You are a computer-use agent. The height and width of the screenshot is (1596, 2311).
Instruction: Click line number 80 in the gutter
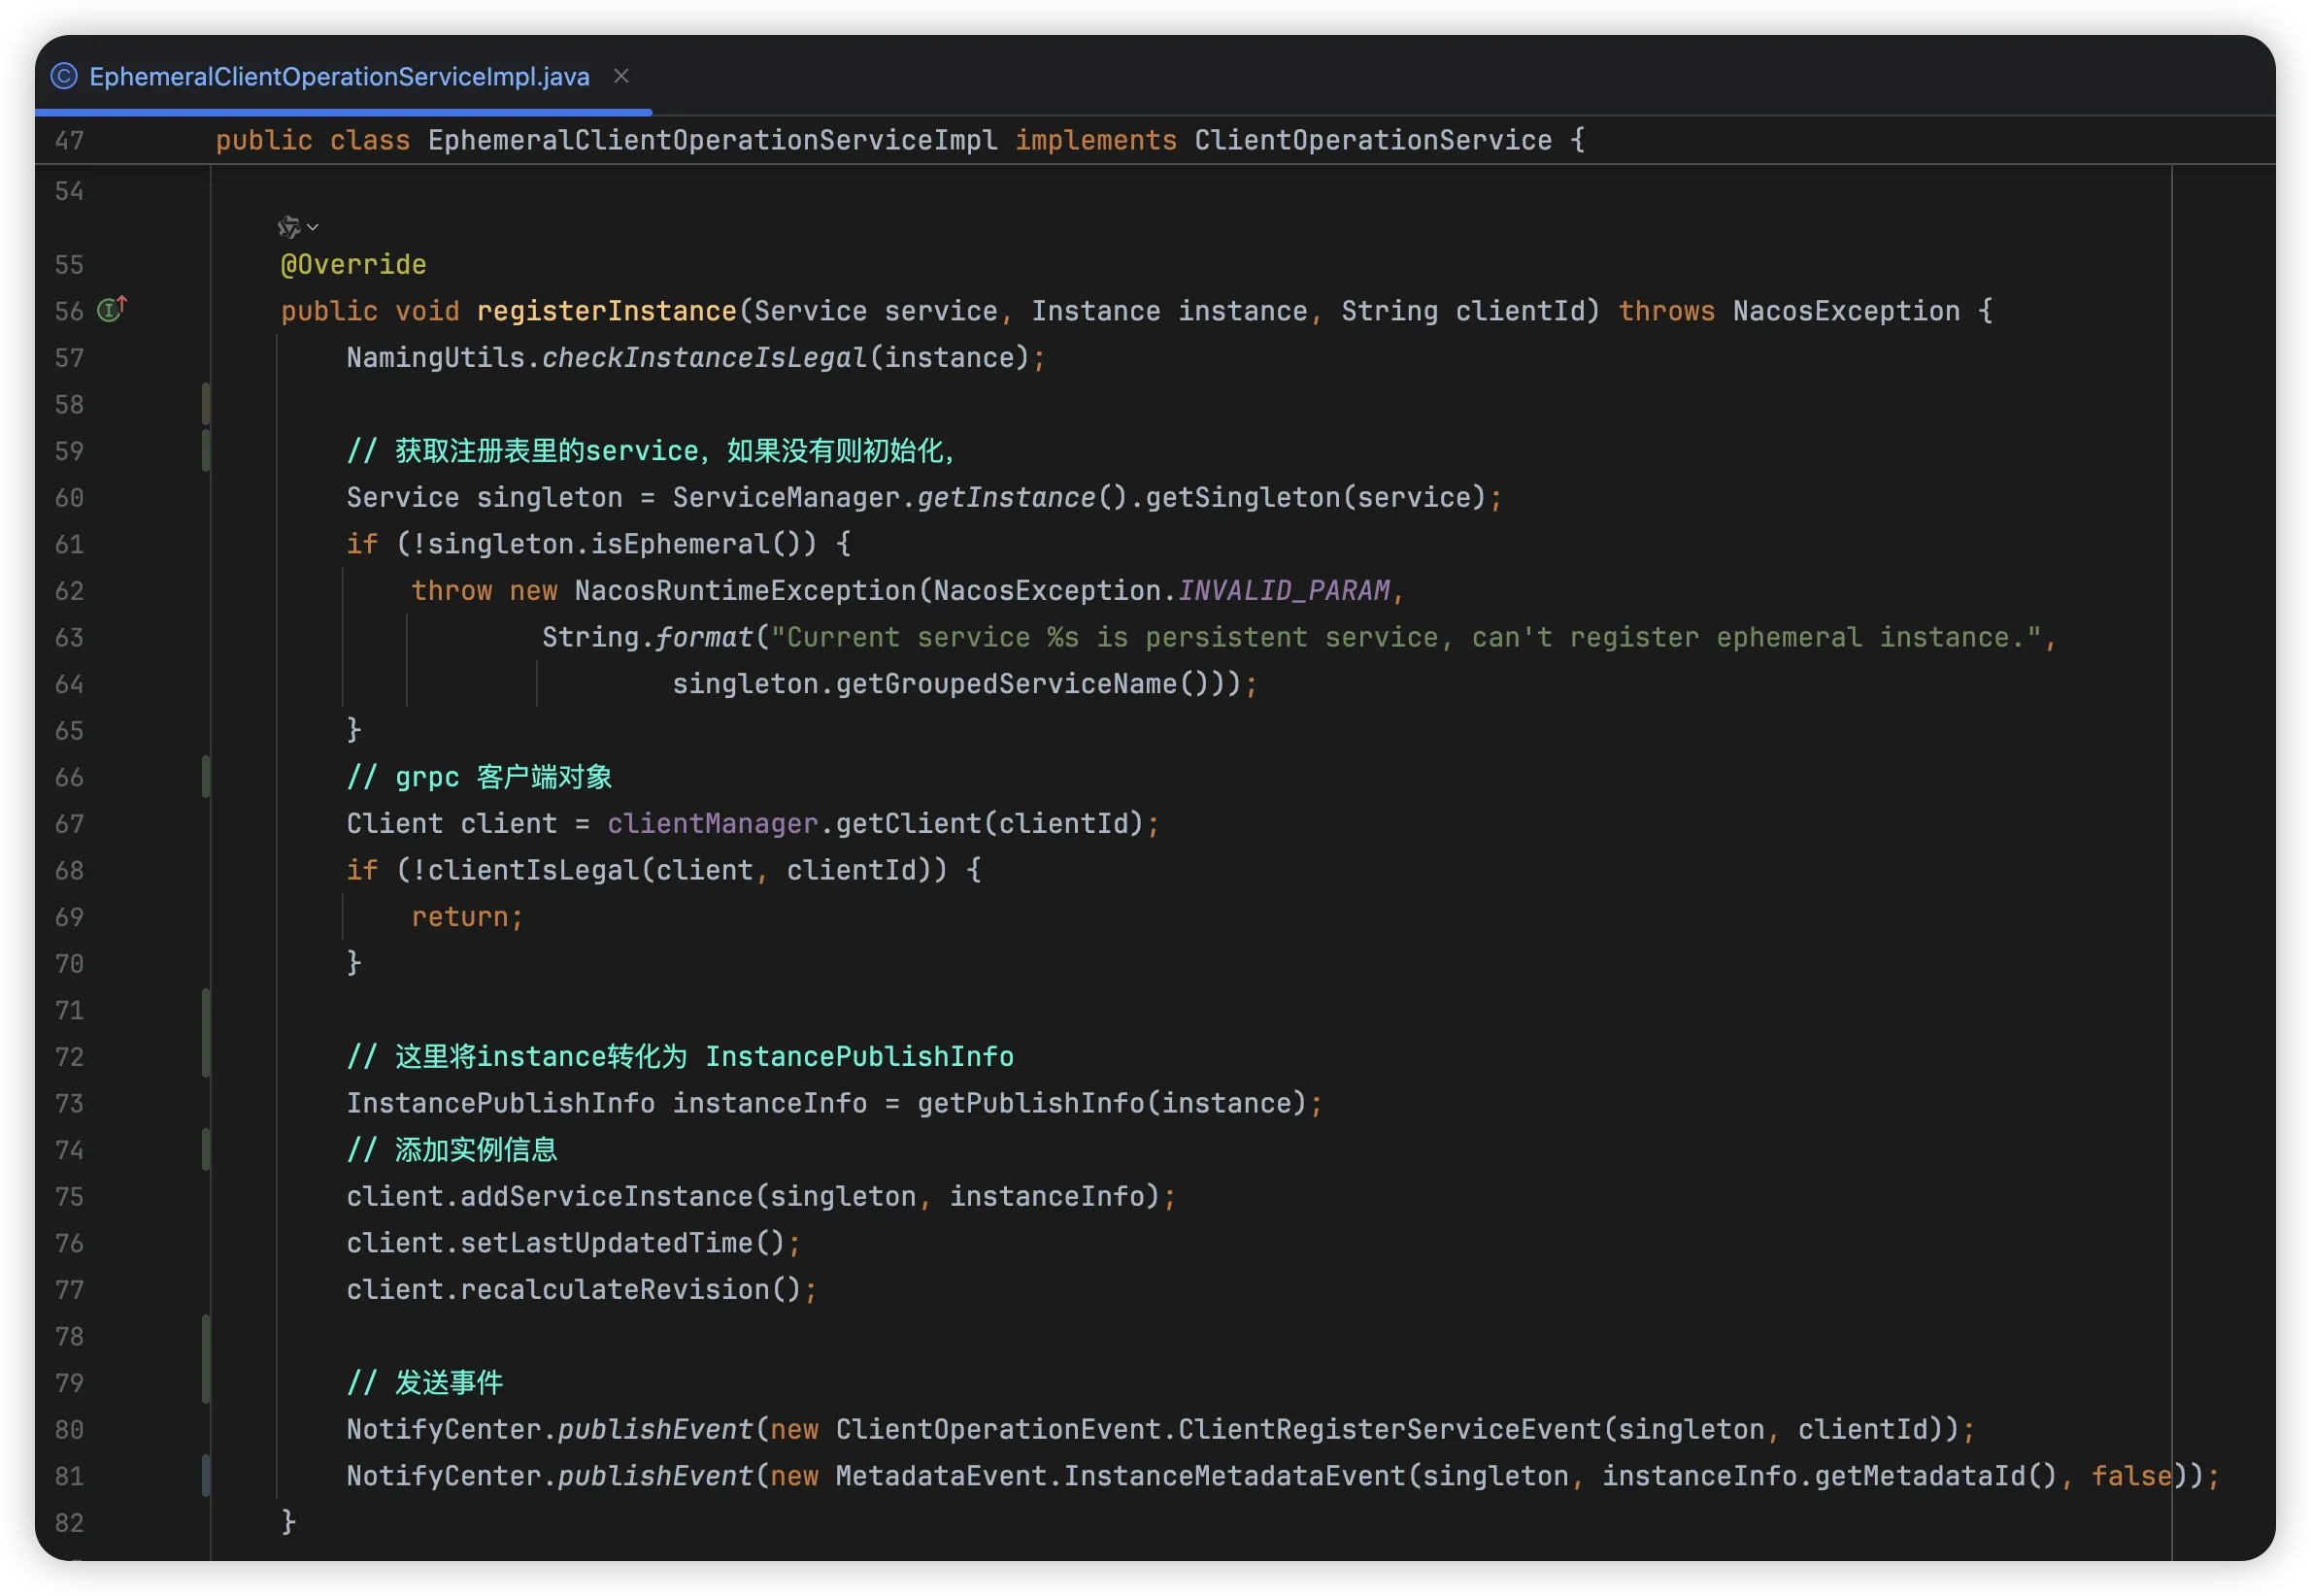[69, 1429]
